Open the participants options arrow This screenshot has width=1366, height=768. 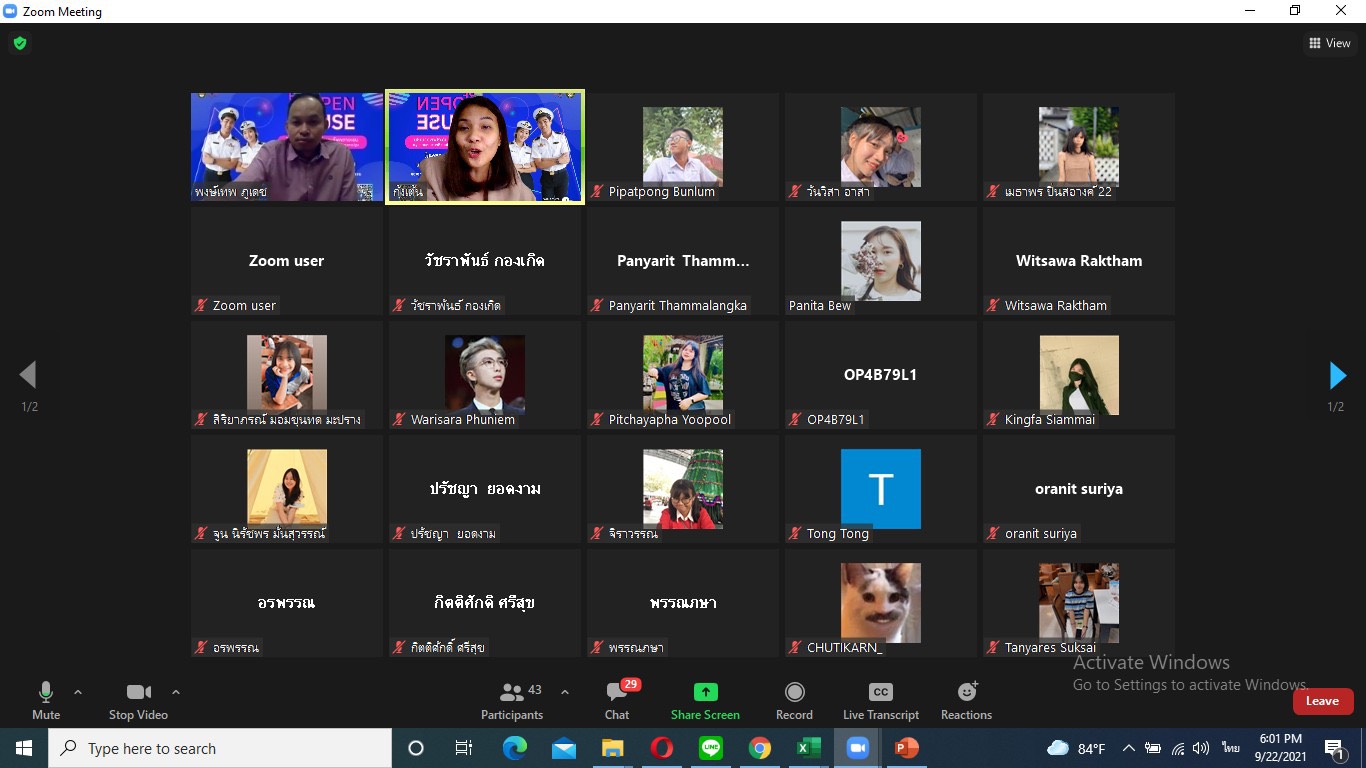tap(565, 692)
